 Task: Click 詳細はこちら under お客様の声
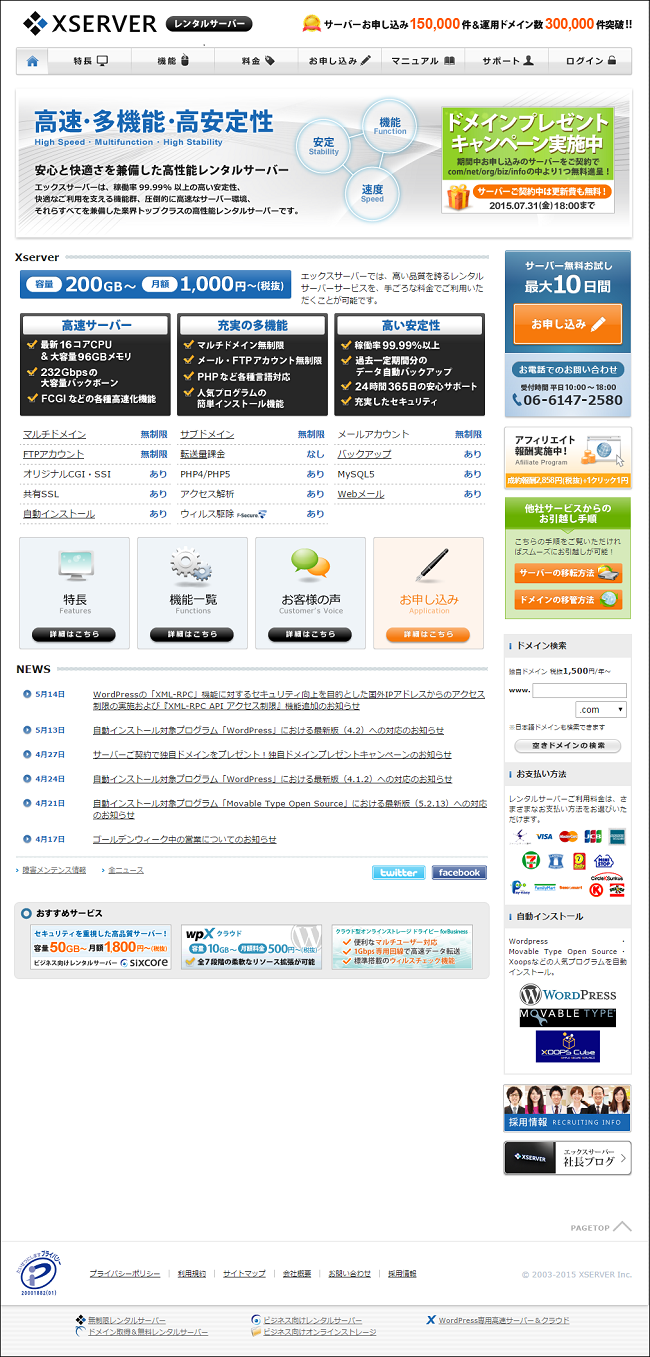click(310, 635)
